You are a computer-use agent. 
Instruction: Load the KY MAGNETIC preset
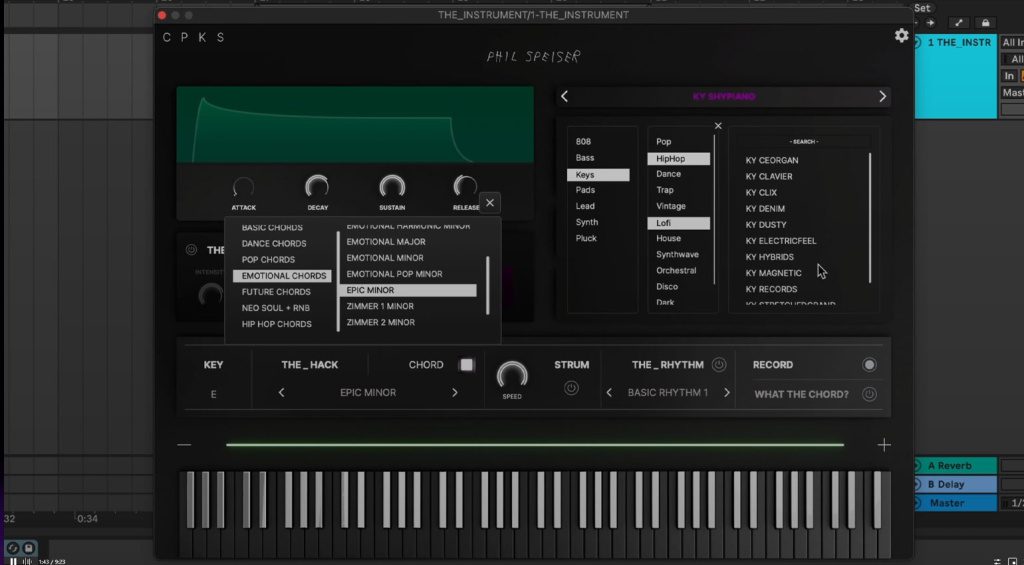(x=773, y=273)
